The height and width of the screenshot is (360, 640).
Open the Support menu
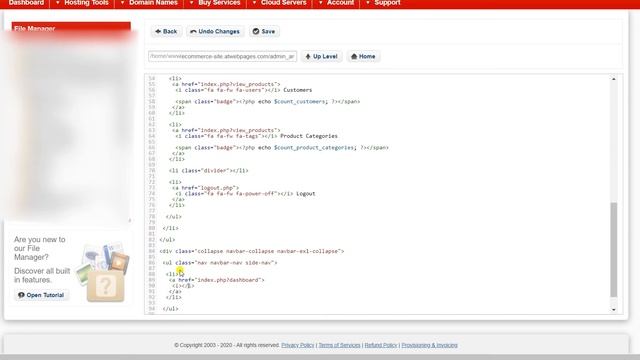pos(387,3)
